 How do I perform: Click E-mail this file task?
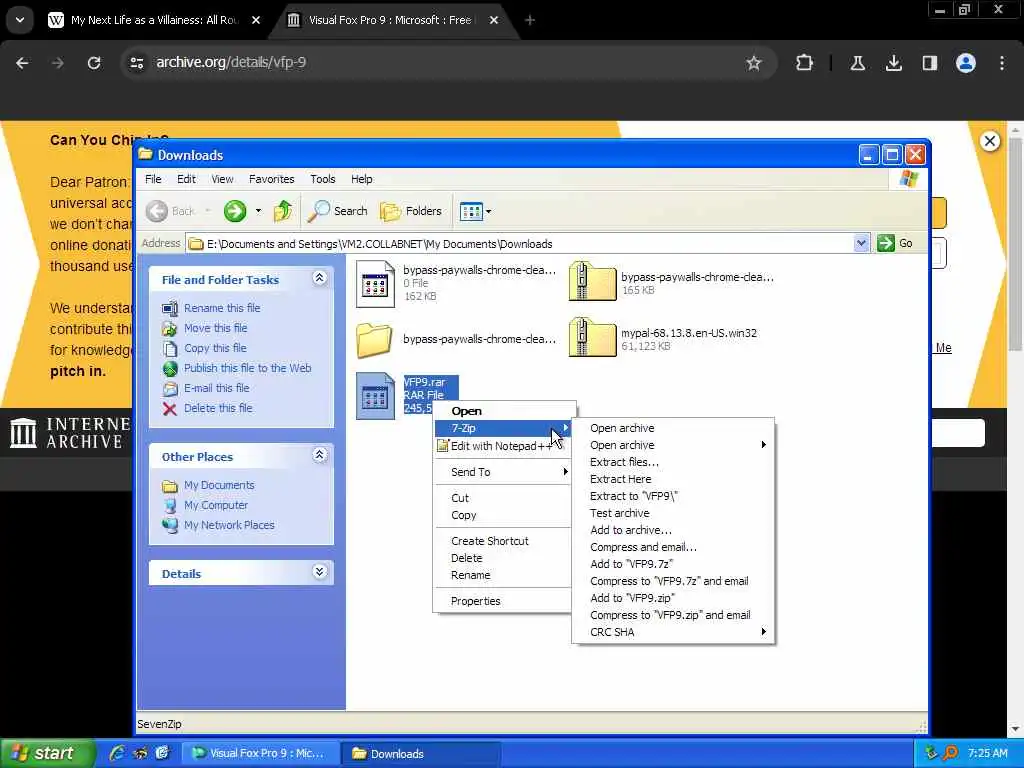216,388
